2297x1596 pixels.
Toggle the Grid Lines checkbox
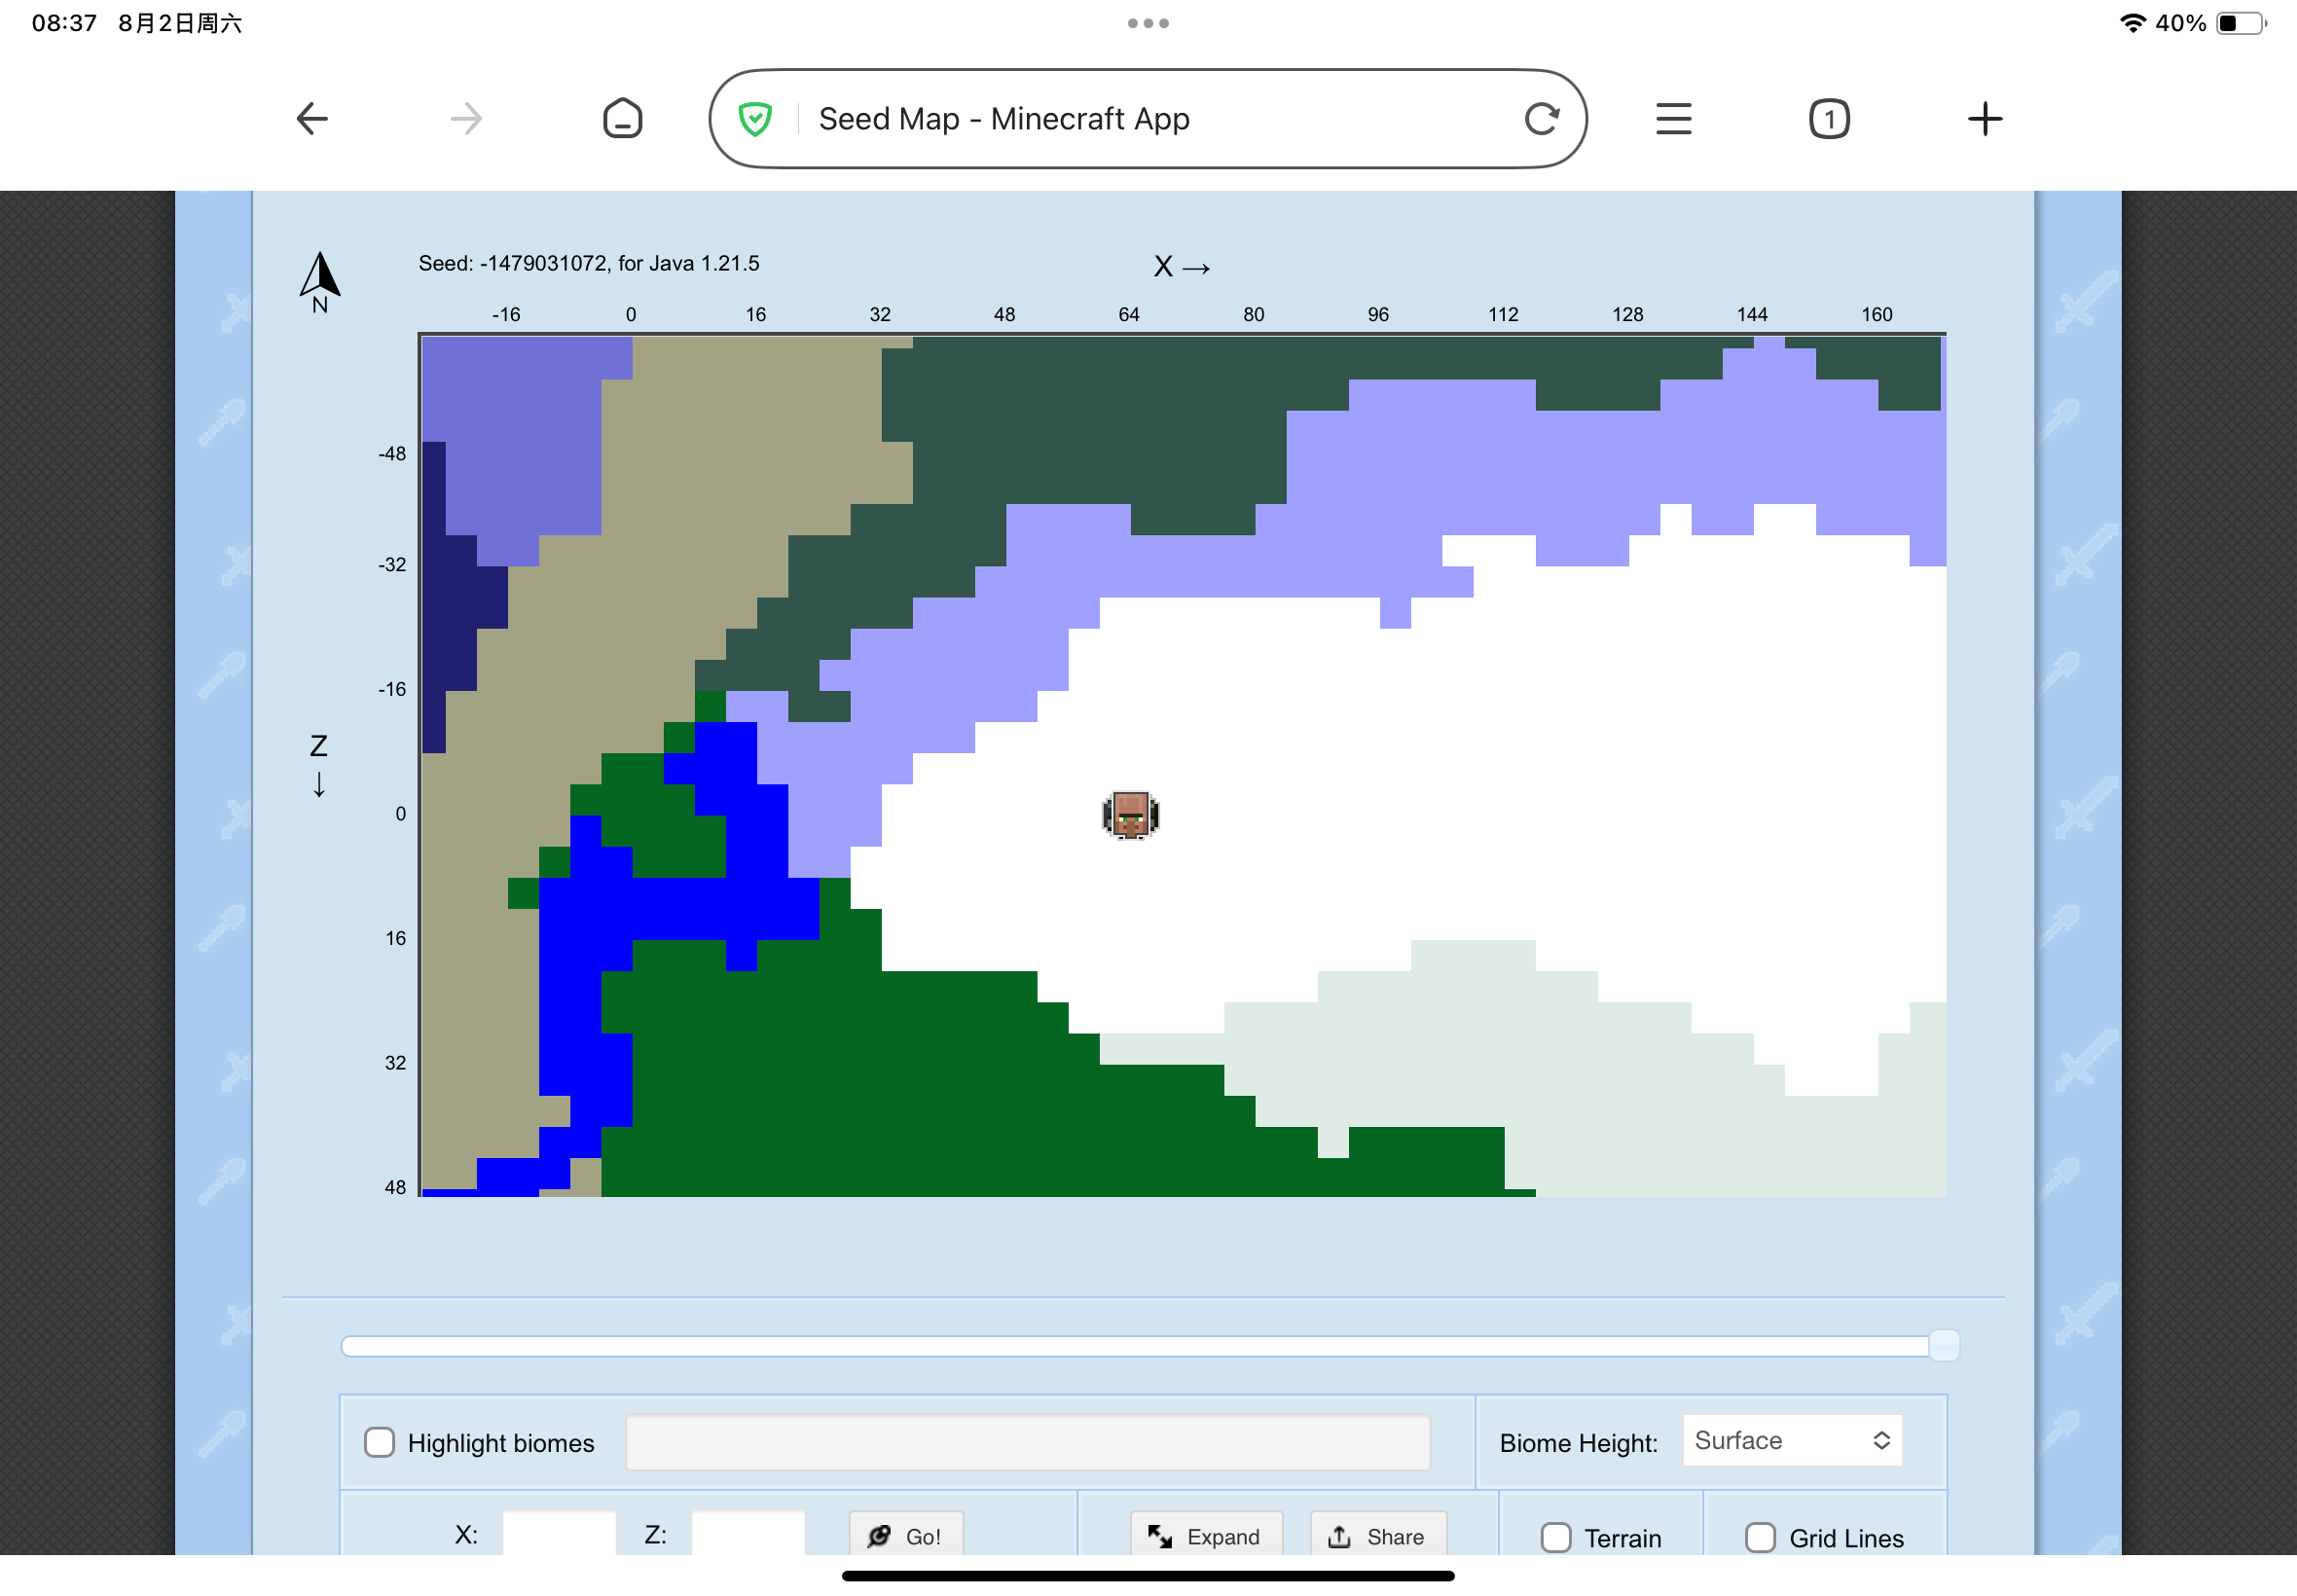1760,1537
